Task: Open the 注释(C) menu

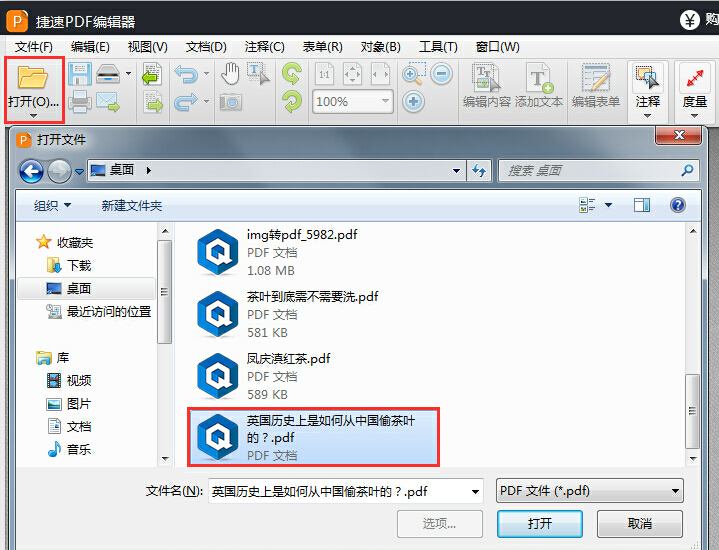Action: [265, 47]
